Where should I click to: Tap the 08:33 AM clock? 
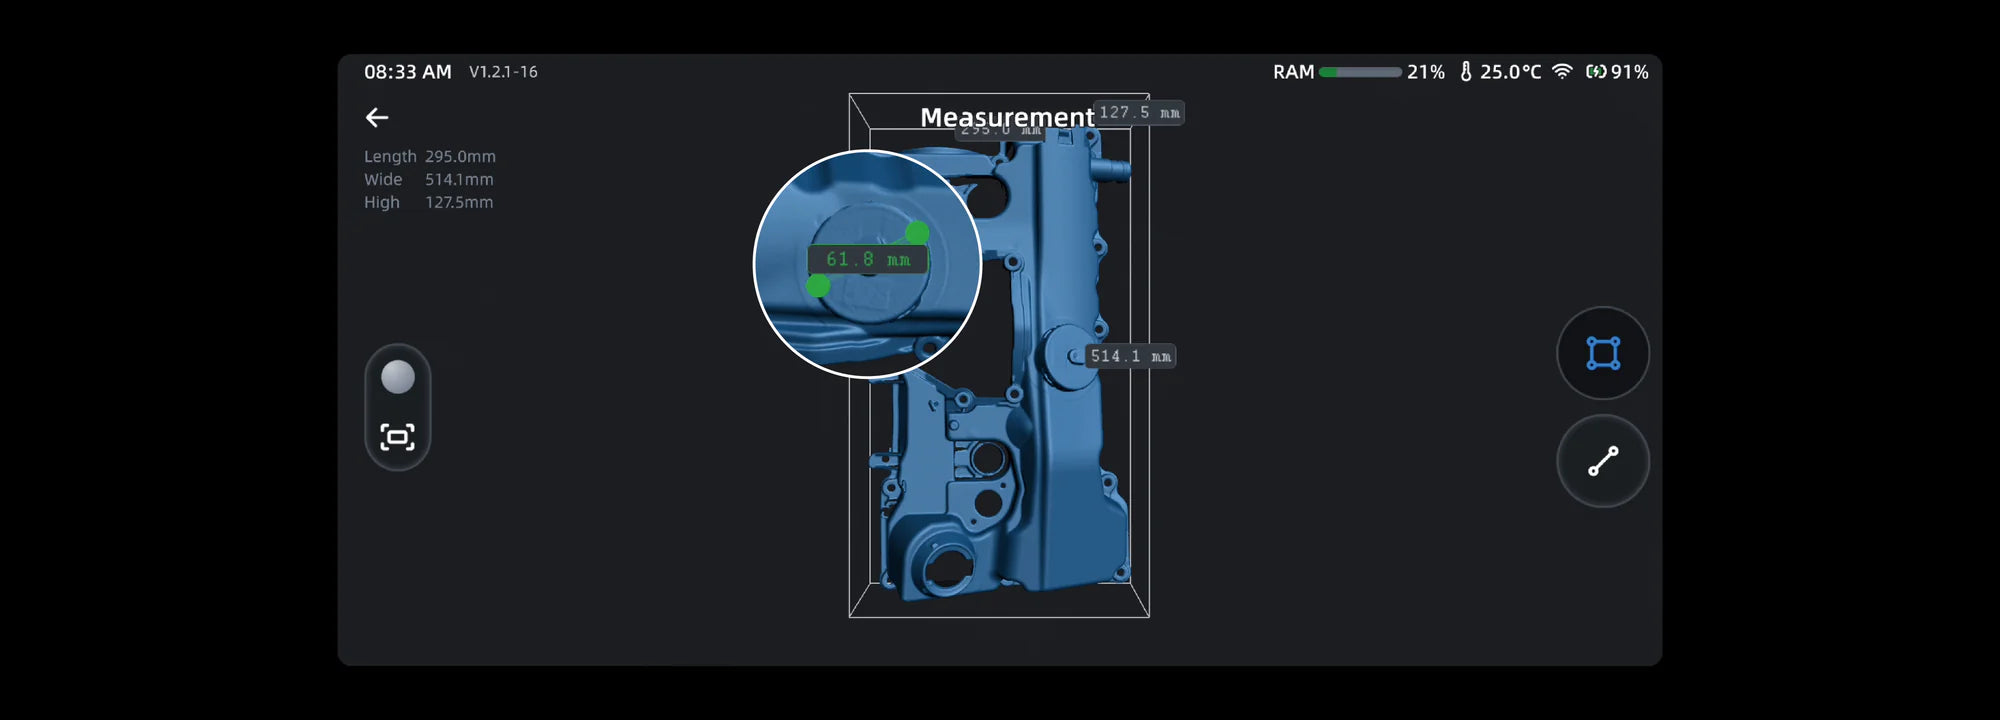408,72
